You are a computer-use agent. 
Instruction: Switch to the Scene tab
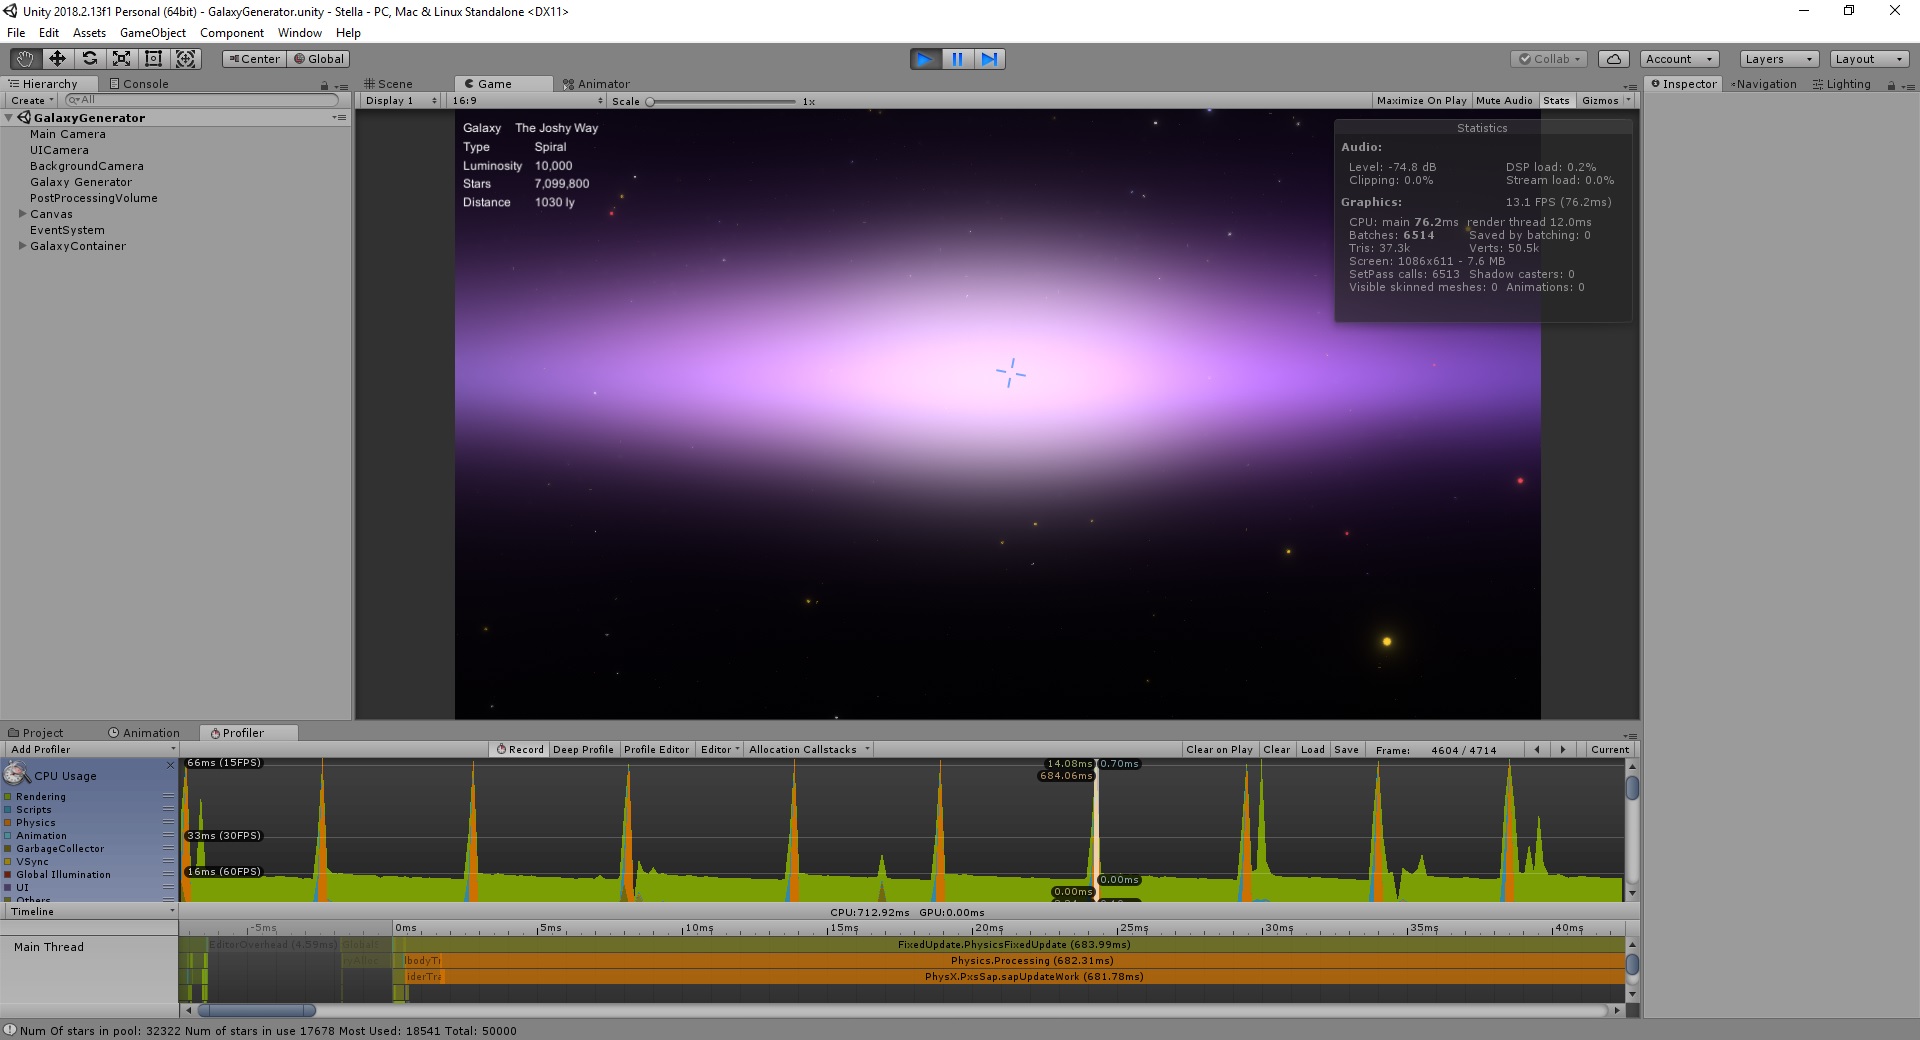(388, 84)
